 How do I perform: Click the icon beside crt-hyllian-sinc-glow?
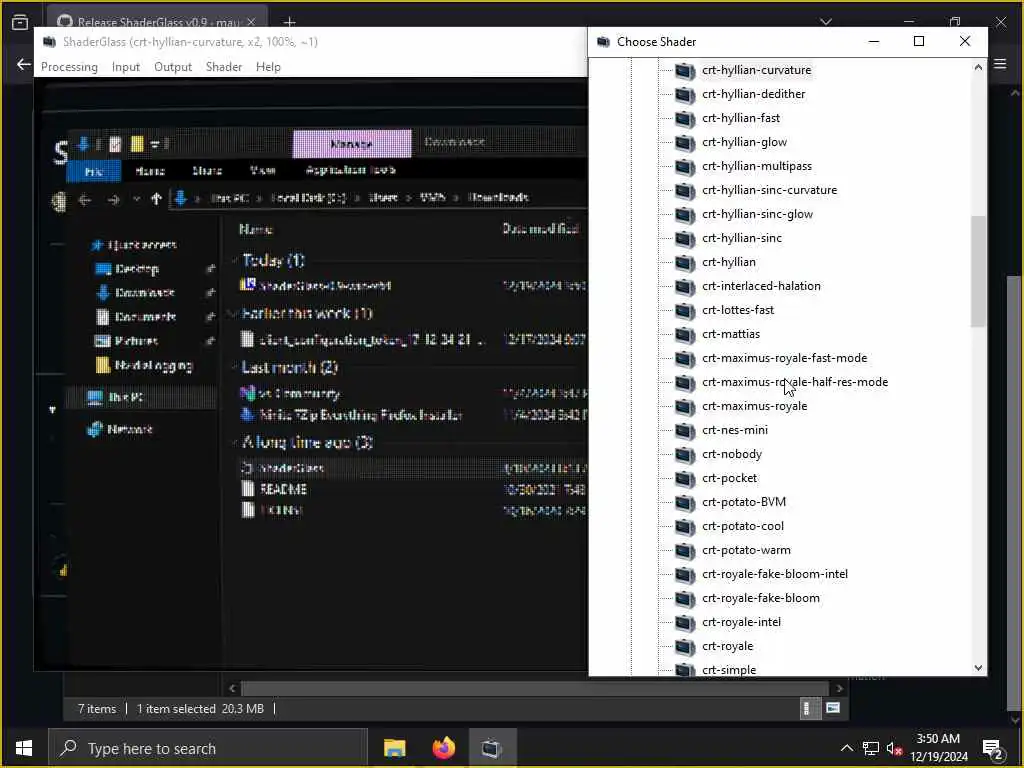684,215
